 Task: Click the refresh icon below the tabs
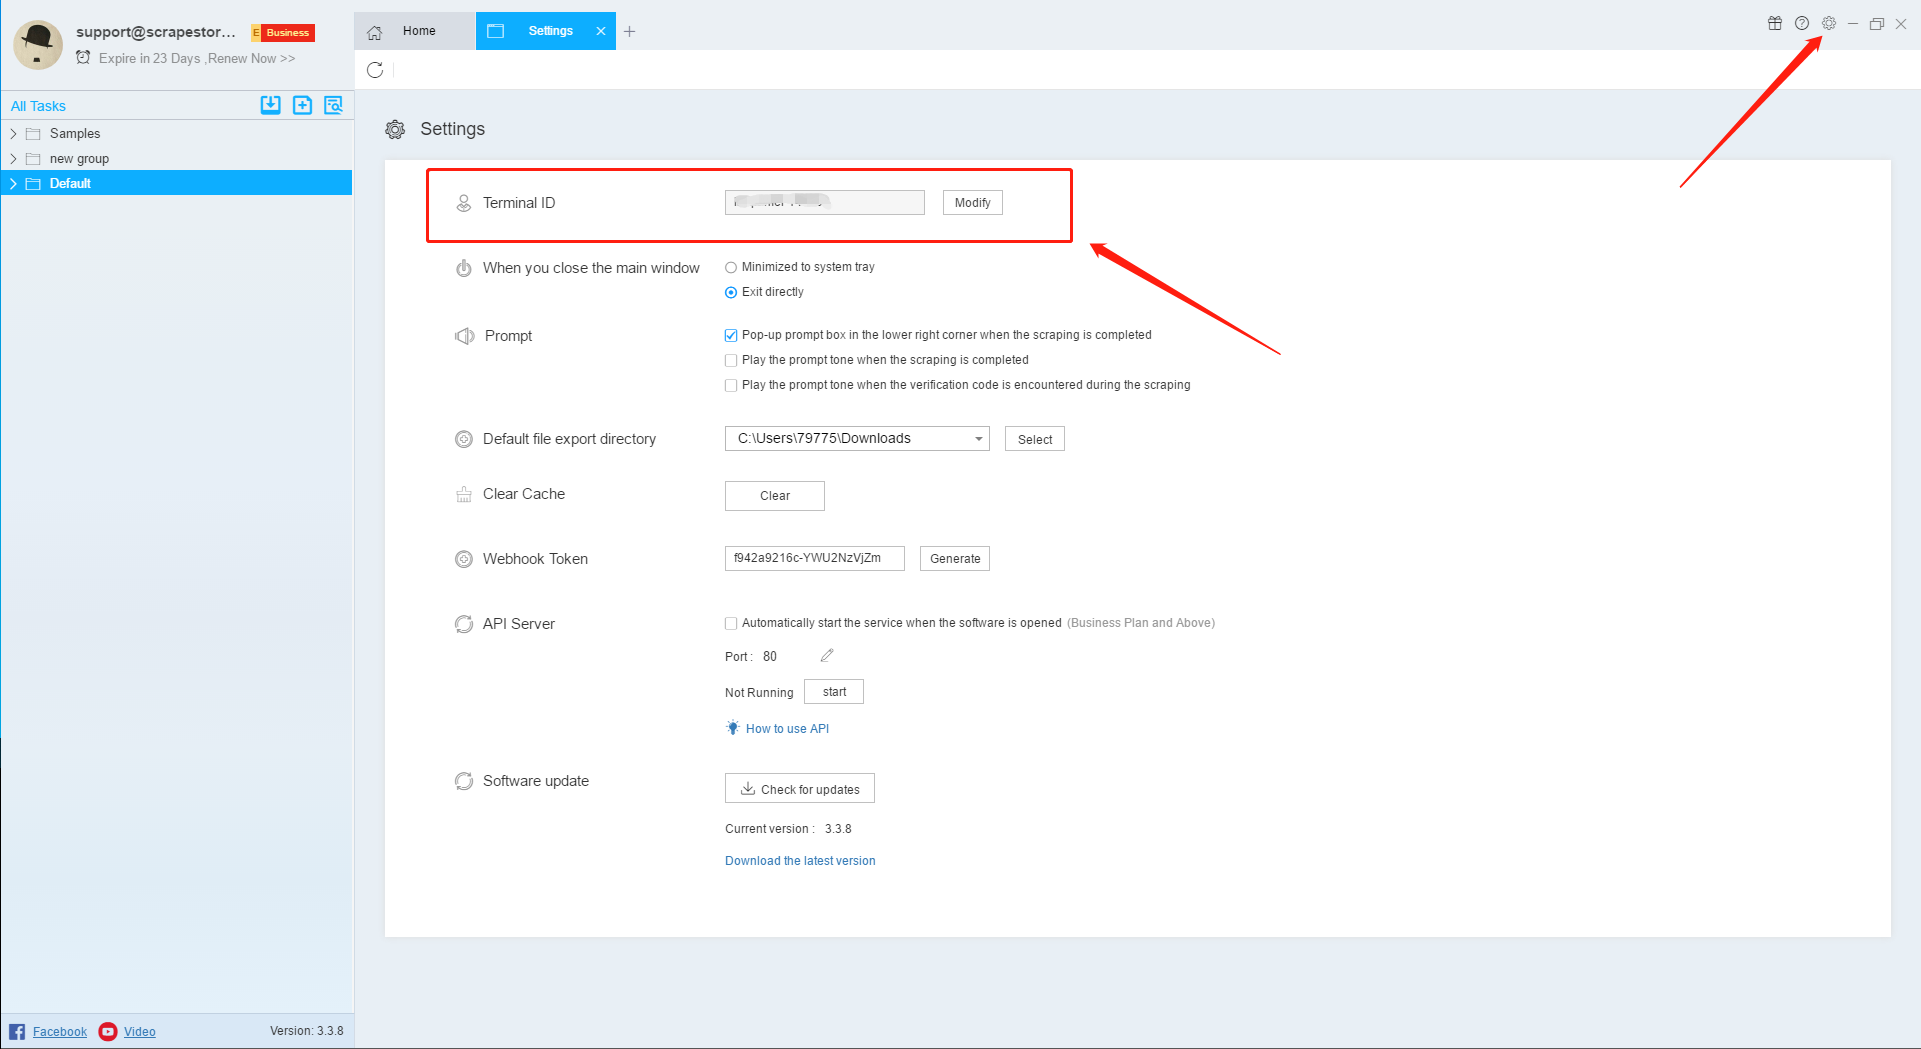pos(375,70)
